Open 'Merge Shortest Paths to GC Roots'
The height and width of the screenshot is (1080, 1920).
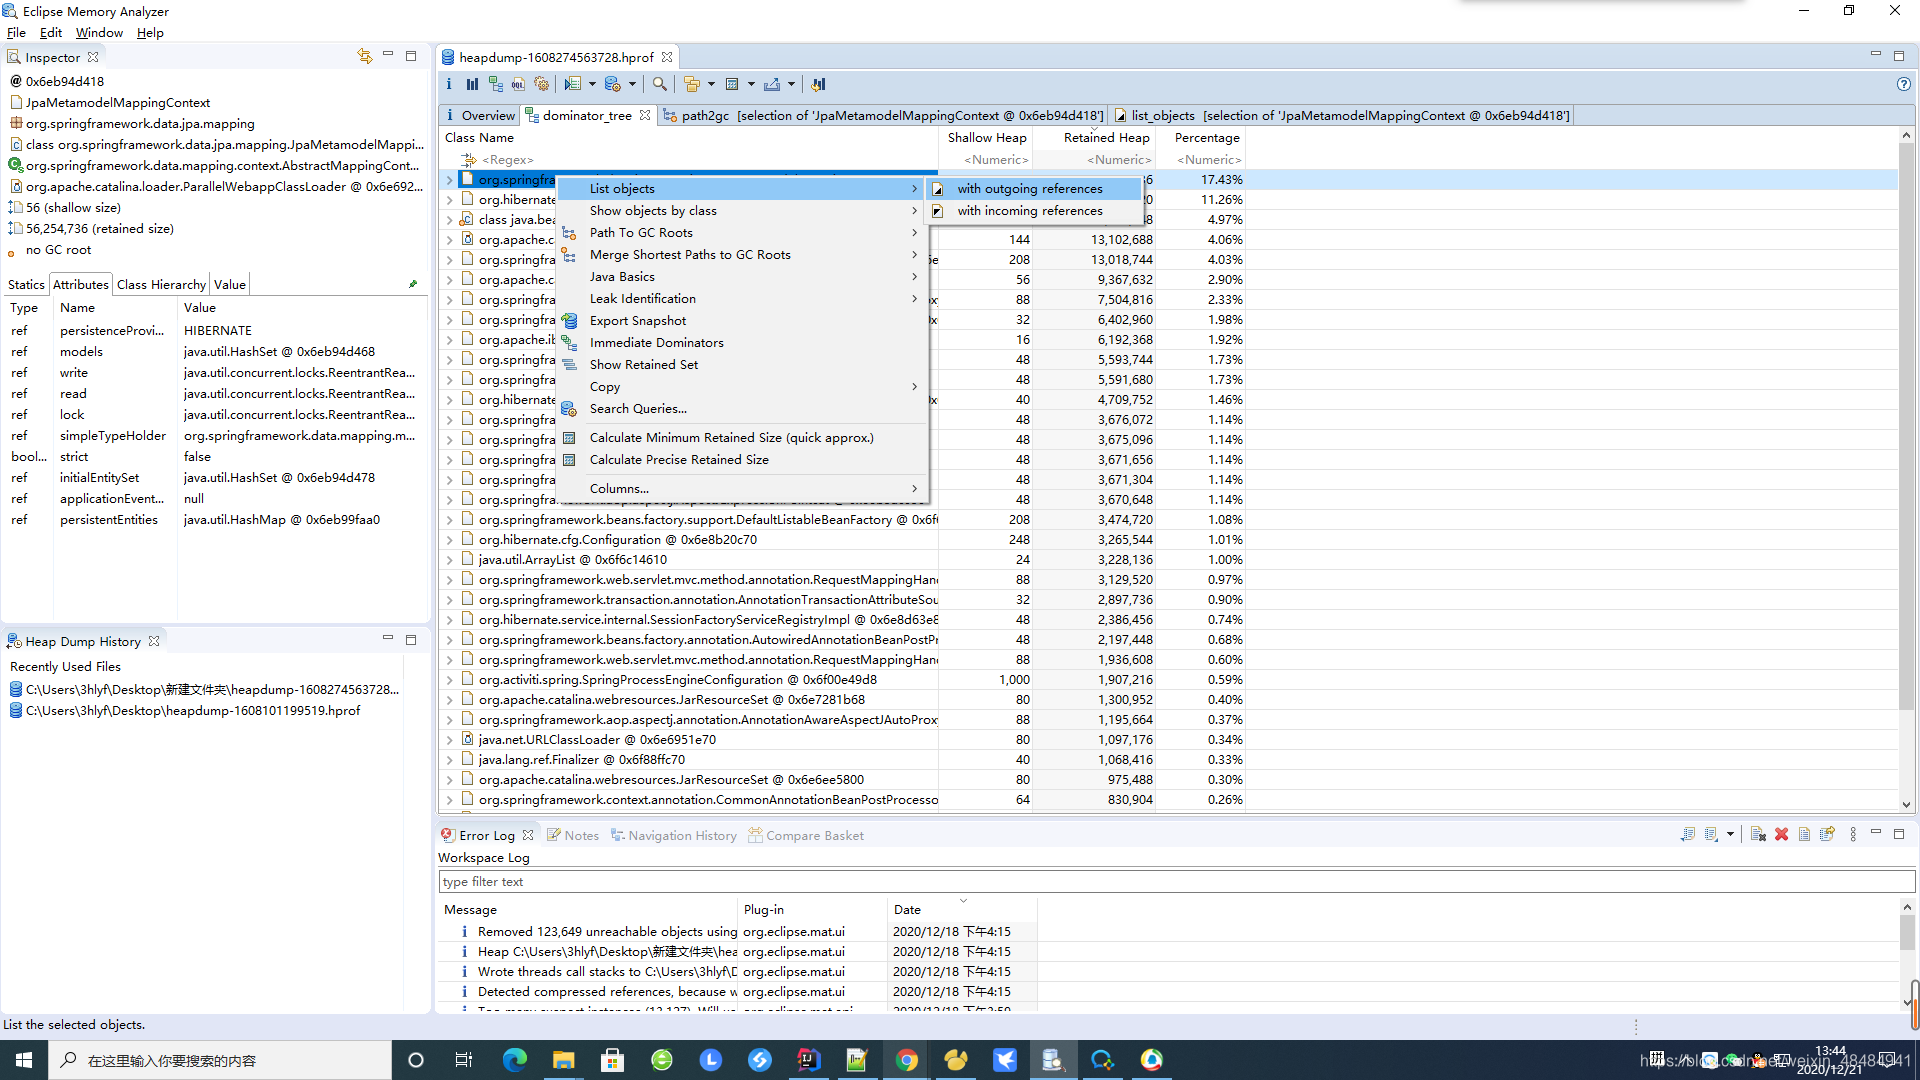click(x=742, y=254)
